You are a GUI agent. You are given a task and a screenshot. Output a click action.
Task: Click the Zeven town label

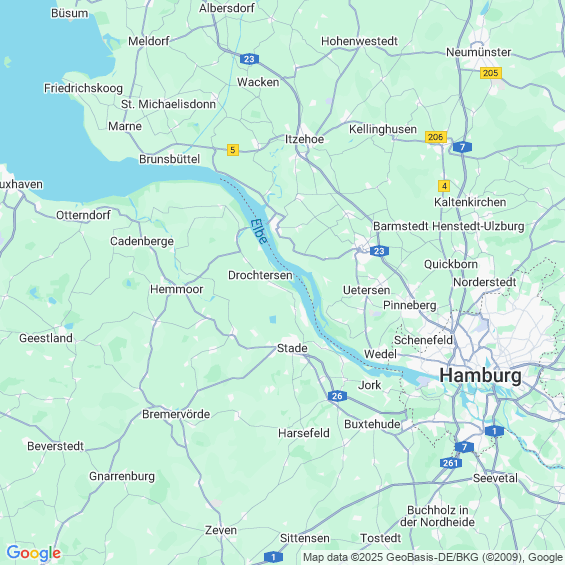(221, 530)
